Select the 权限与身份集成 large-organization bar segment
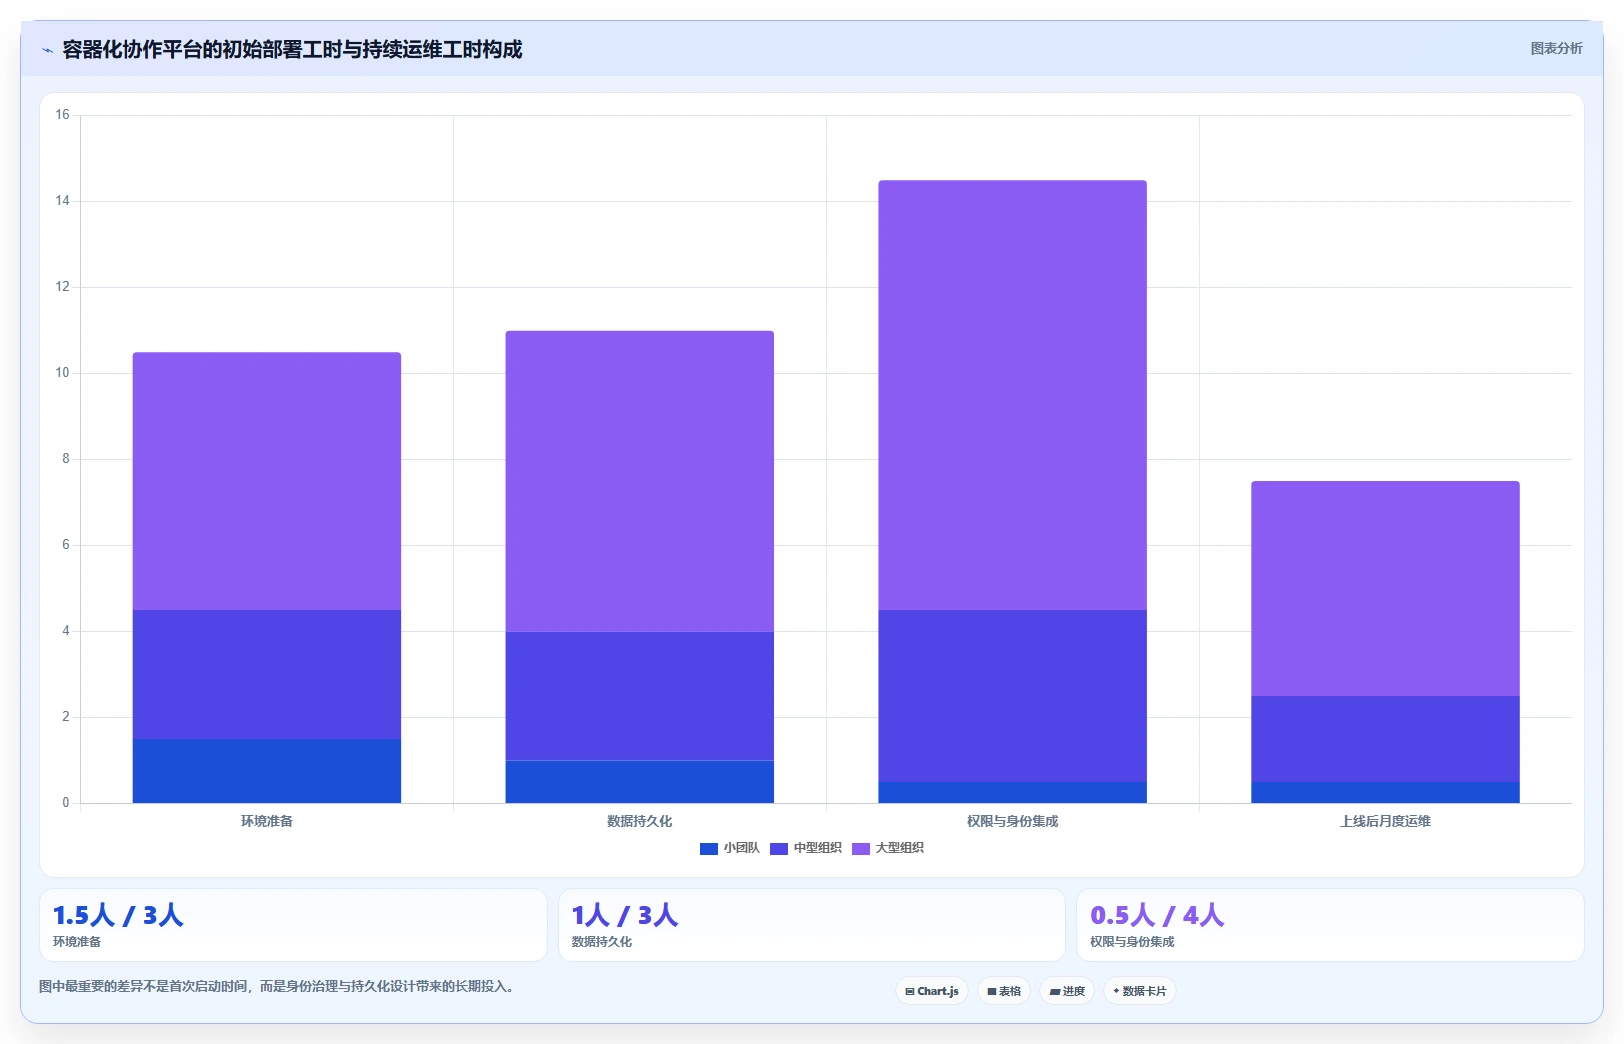 pos(1013,395)
